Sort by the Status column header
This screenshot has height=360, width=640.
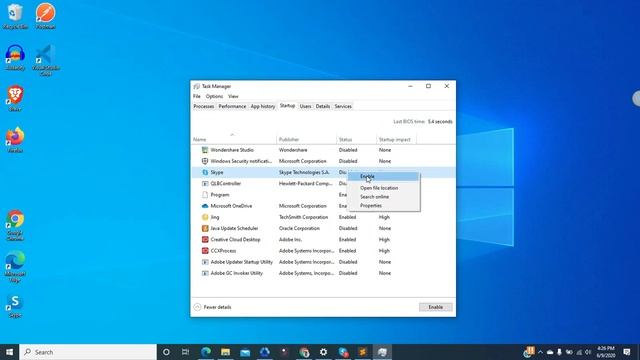point(356,139)
